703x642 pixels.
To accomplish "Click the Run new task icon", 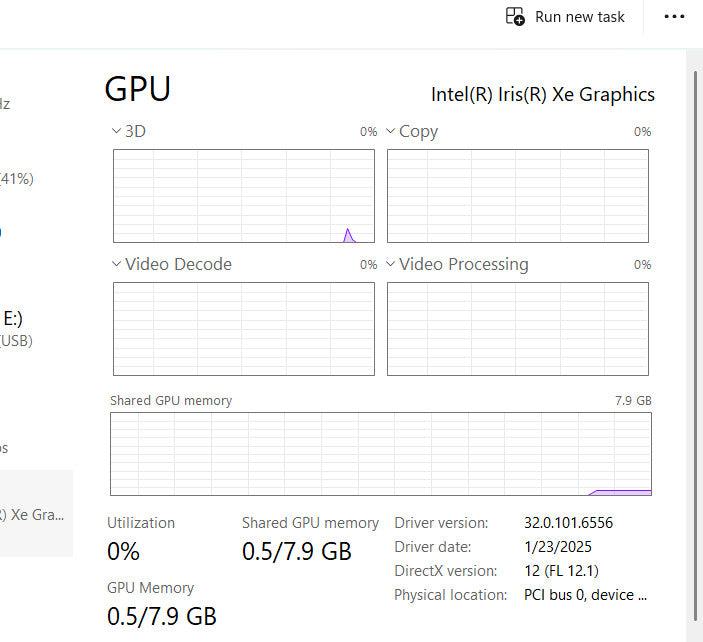I will (x=515, y=17).
